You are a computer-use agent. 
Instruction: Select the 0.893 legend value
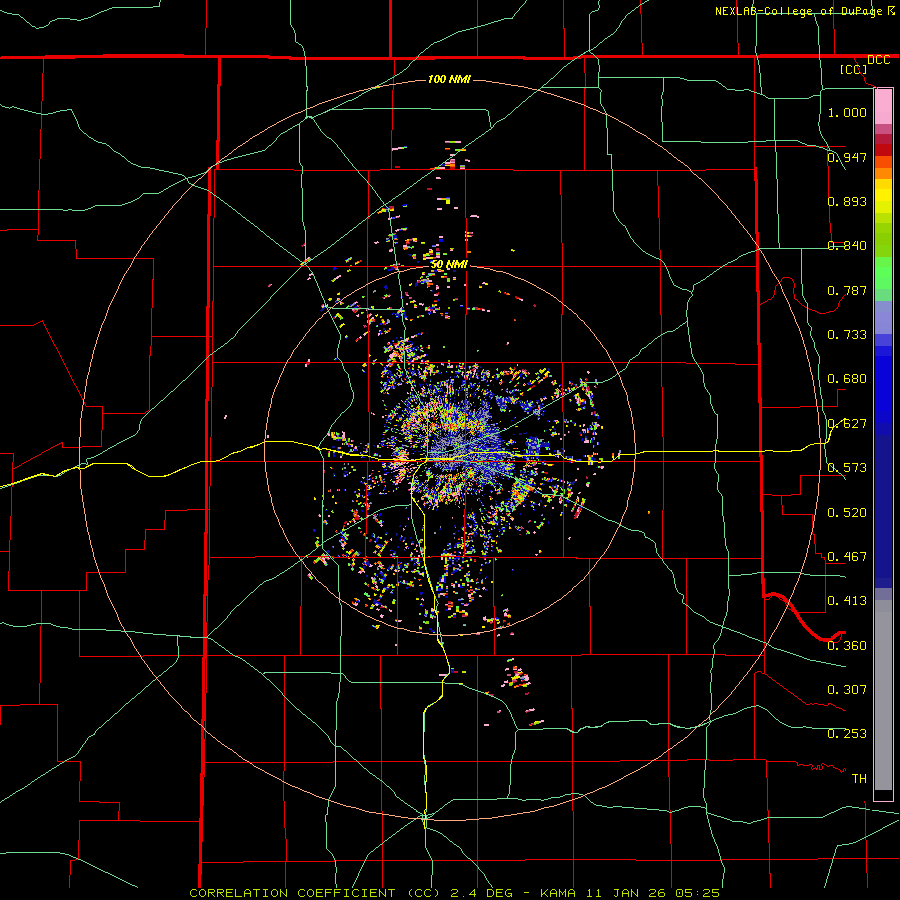coord(847,201)
